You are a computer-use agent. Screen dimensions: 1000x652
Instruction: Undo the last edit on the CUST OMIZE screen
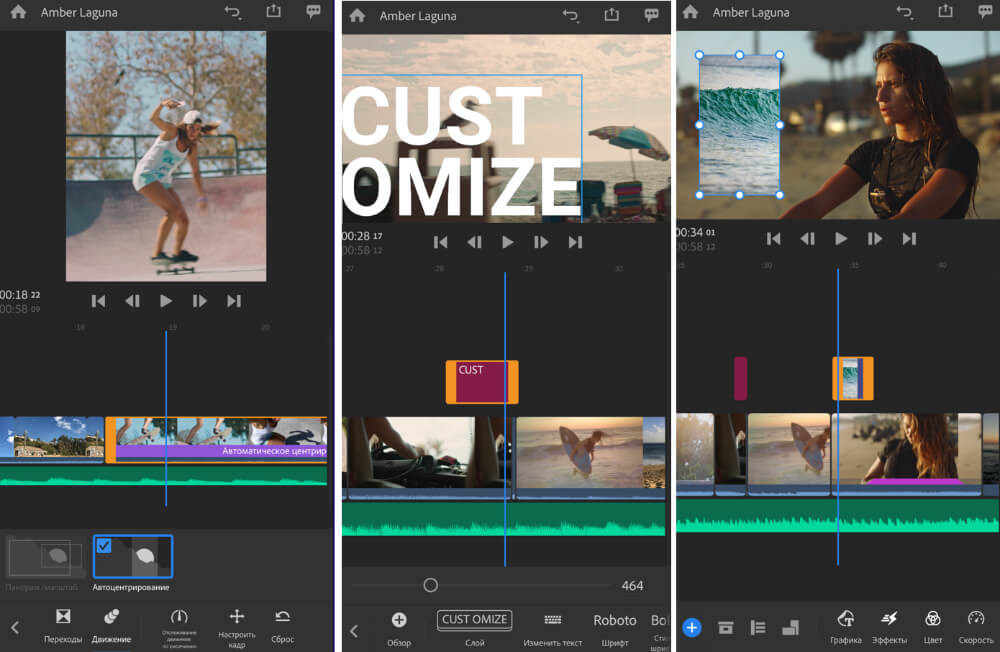pyautogui.click(x=571, y=15)
